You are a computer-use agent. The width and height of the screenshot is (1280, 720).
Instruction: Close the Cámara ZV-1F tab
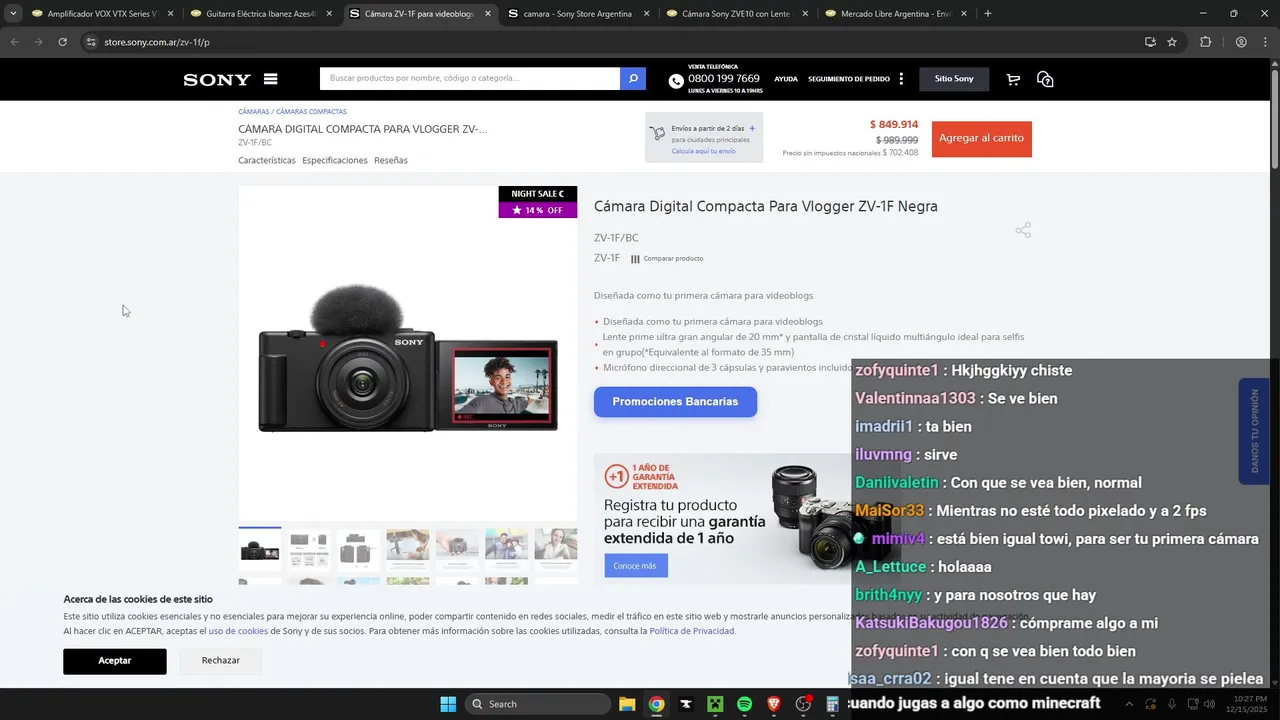tap(488, 14)
